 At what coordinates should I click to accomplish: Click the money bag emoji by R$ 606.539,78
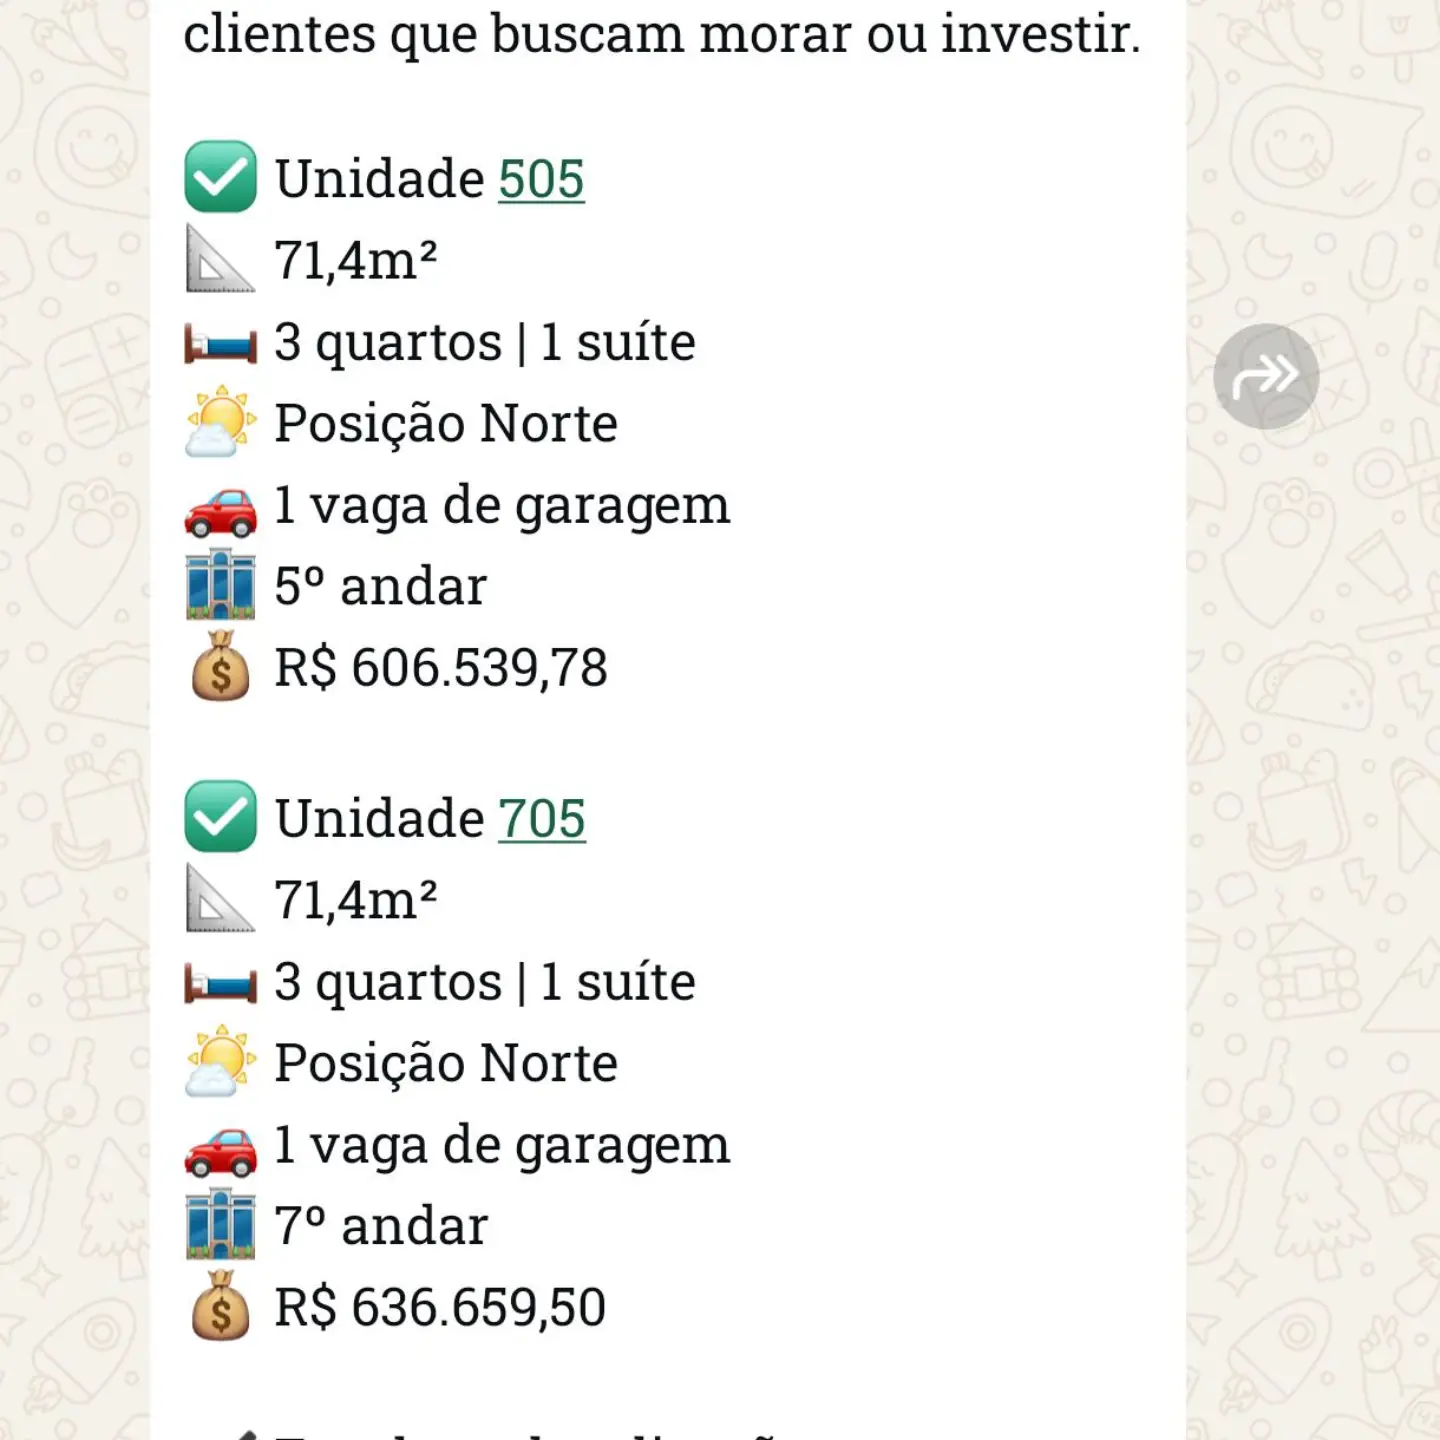pos(221,666)
